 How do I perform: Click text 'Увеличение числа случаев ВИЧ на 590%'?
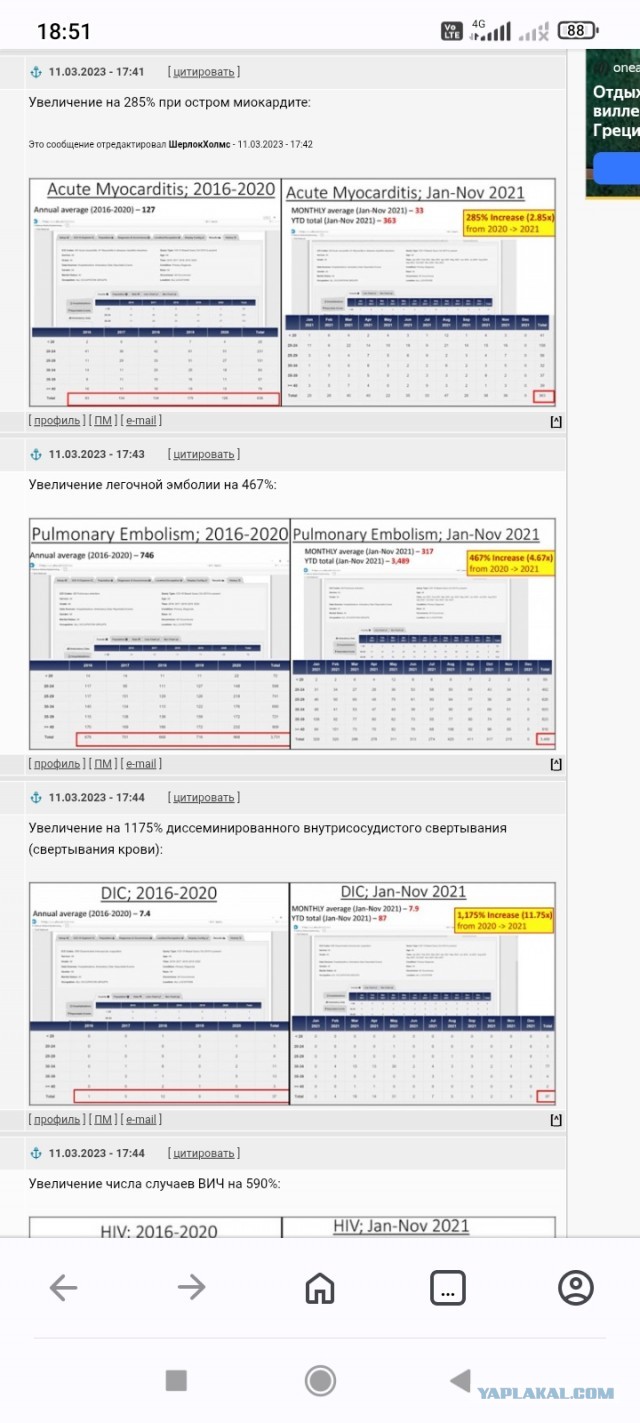(155, 1184)
